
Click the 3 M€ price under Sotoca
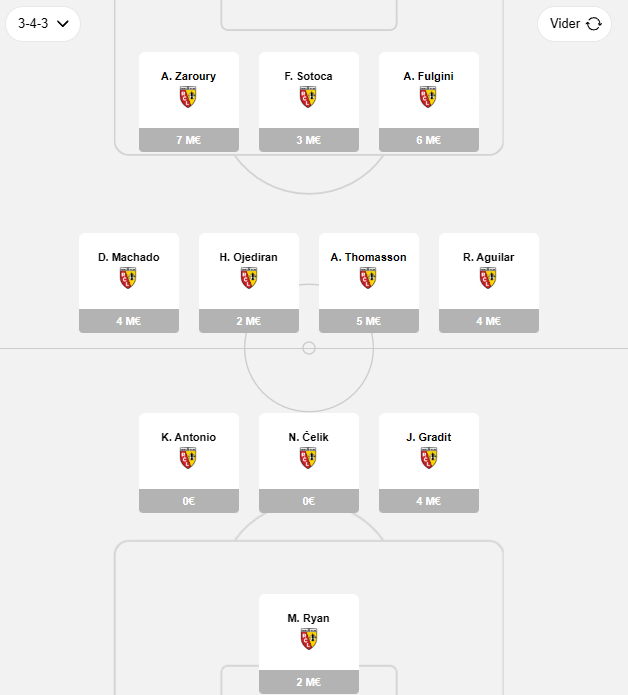point(309,140)
